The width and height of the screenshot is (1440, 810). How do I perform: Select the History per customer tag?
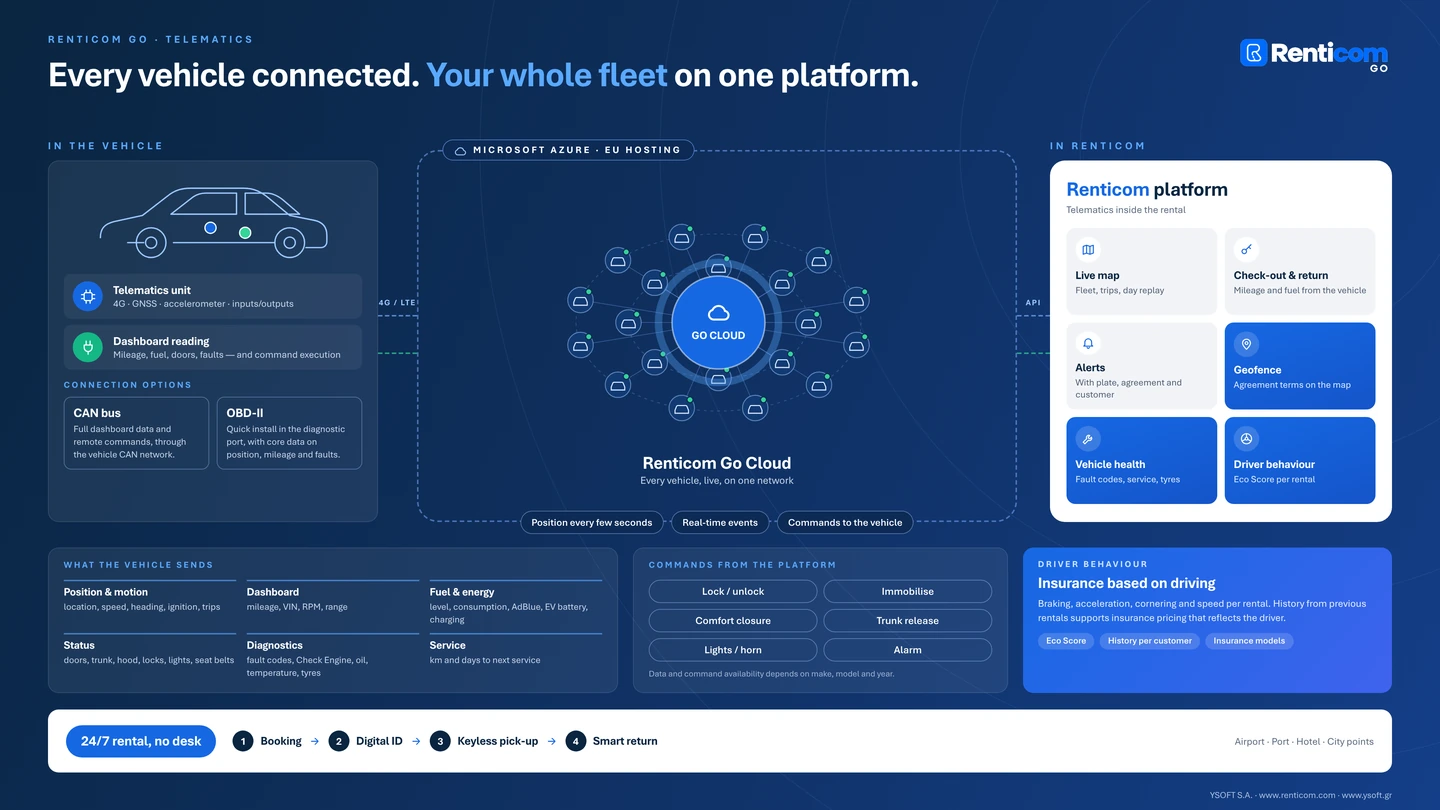1150,641
